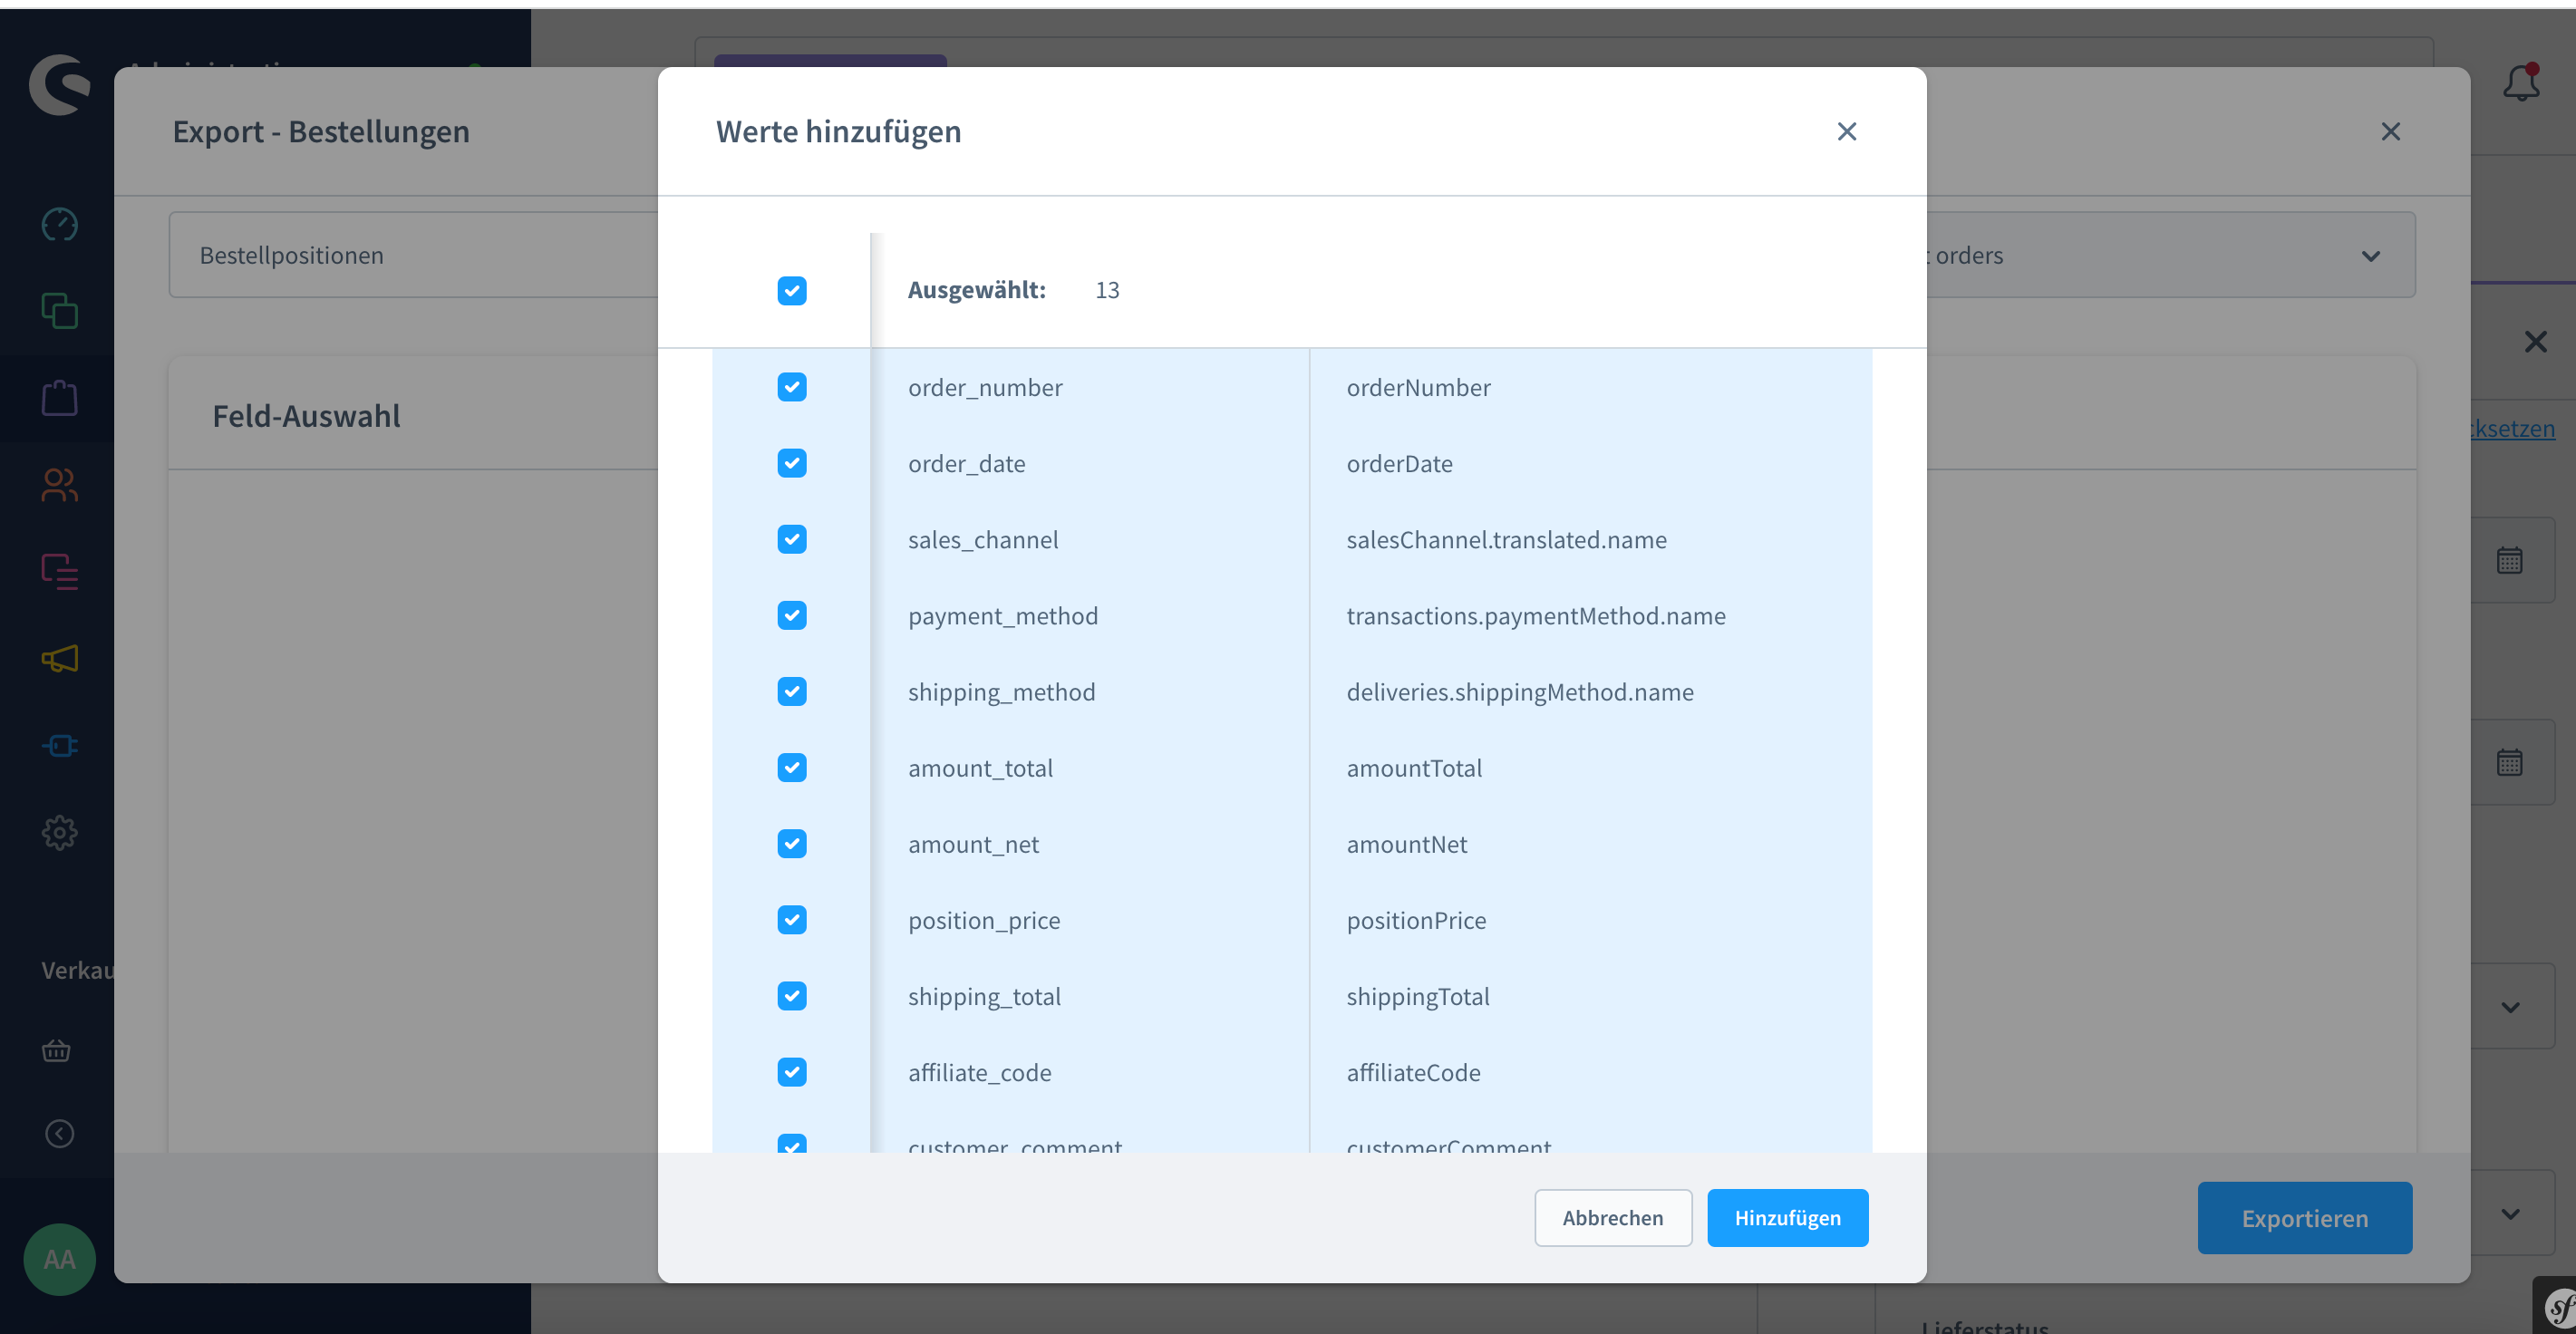Expand the bottom right-panel dropdown chevron
The height and width of the screenshot is (1334, 2576).
click(x=2510, y=1213)
